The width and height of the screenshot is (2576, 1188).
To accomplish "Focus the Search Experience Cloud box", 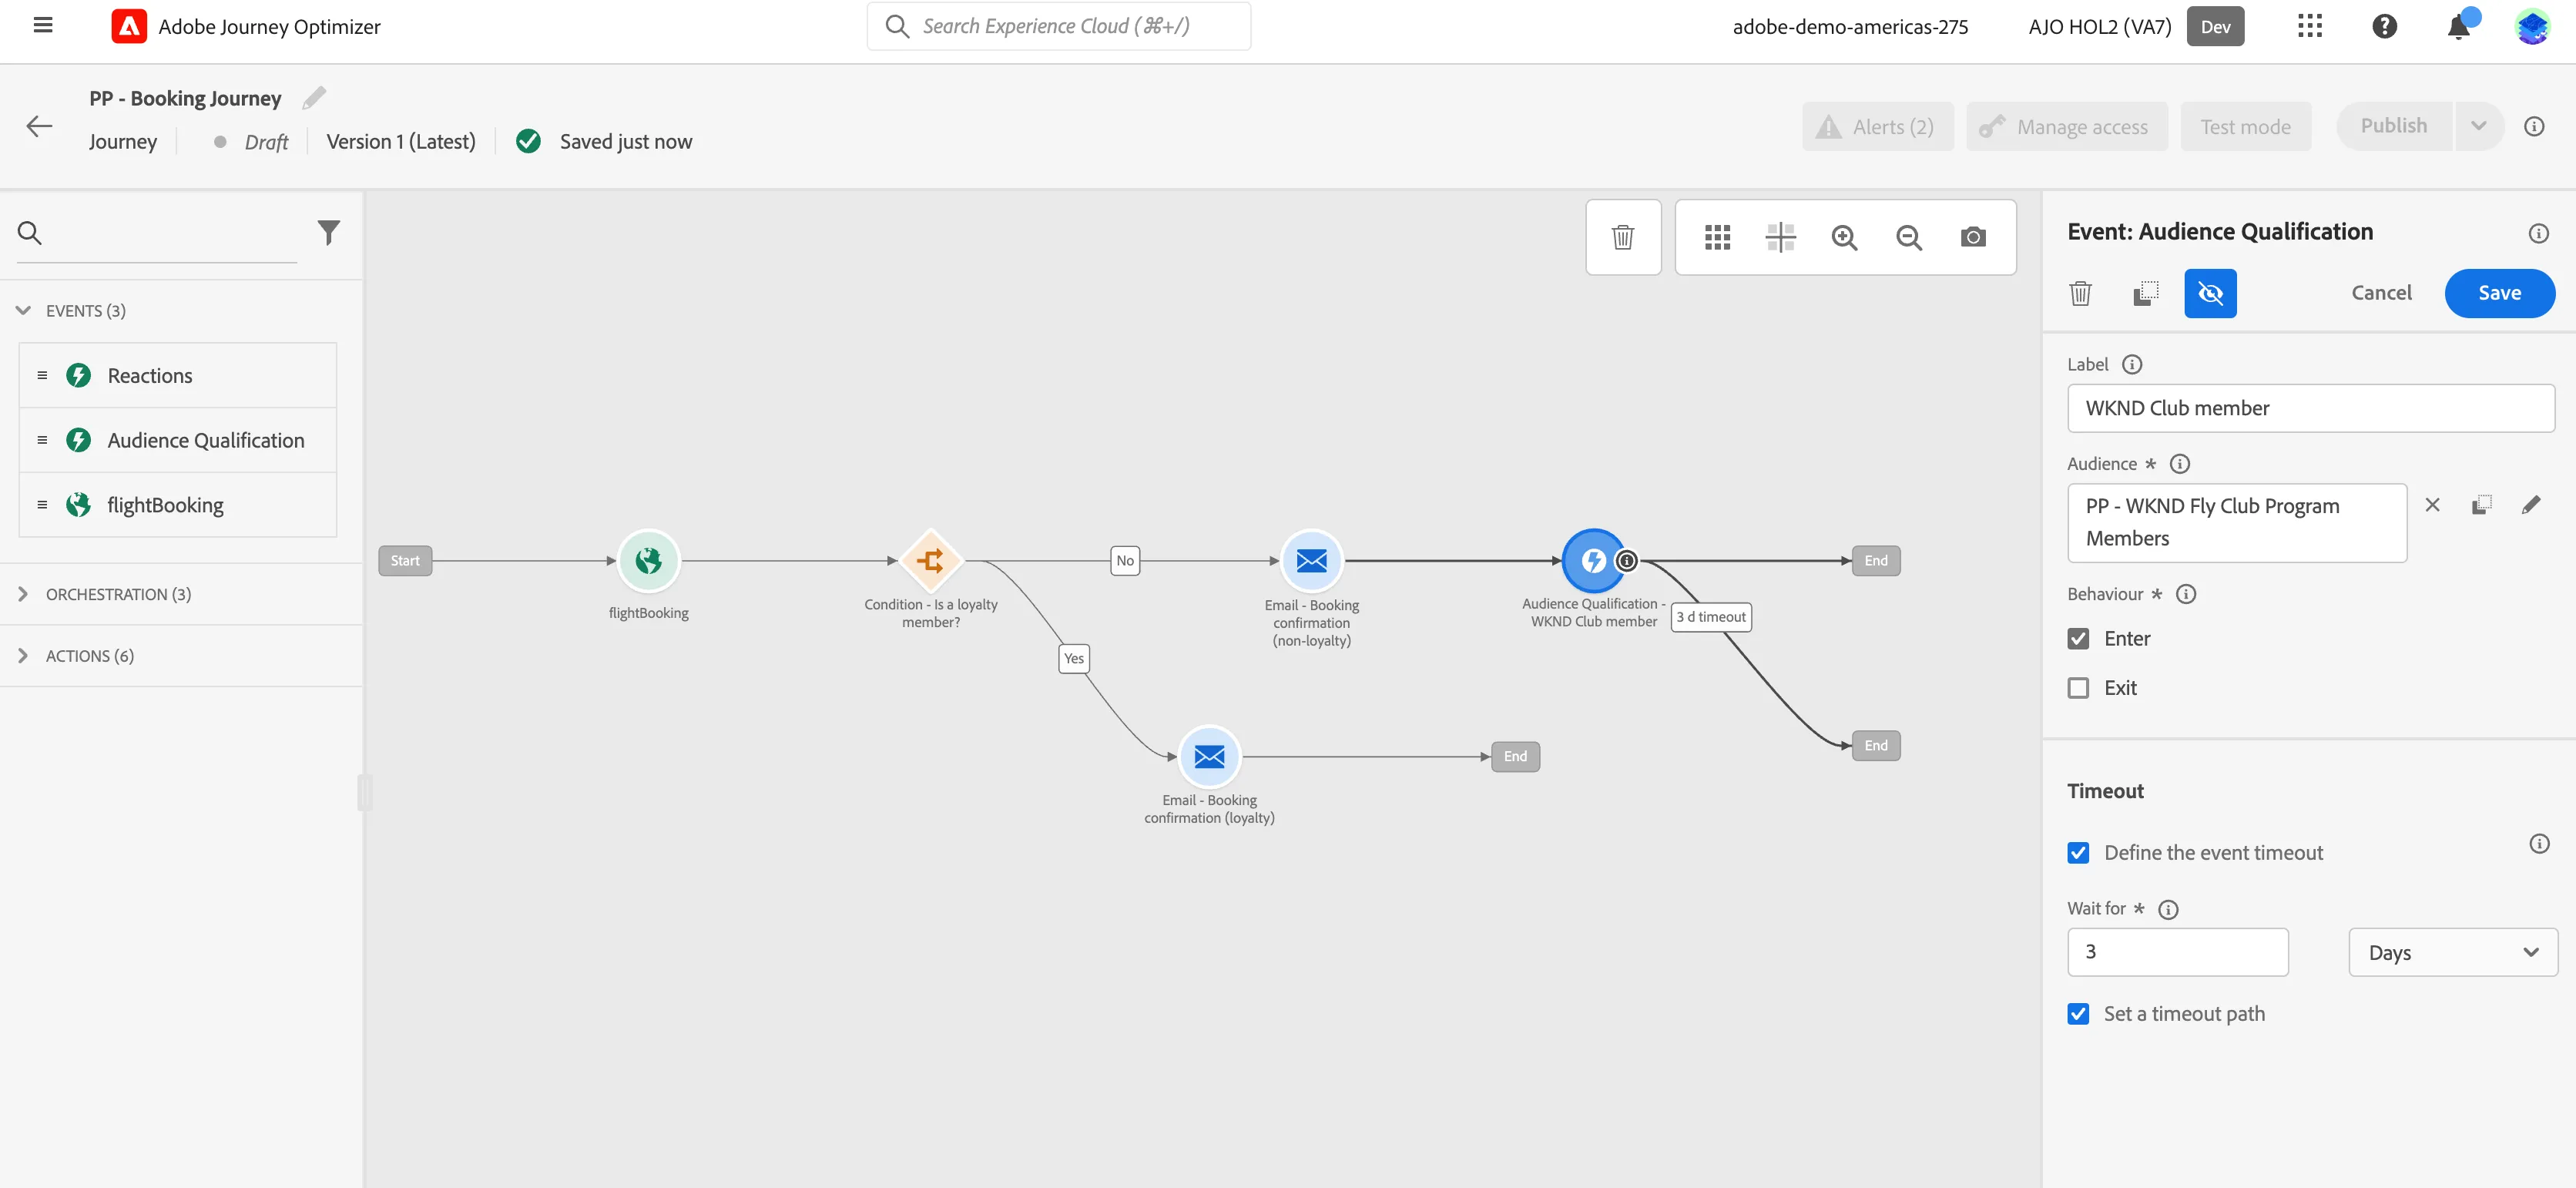I will pos(1058,26).
